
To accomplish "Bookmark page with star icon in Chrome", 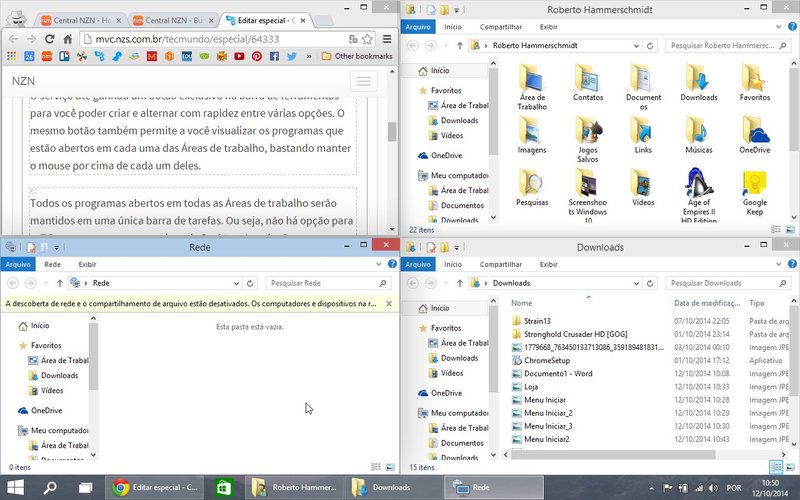I will point(367,39).
